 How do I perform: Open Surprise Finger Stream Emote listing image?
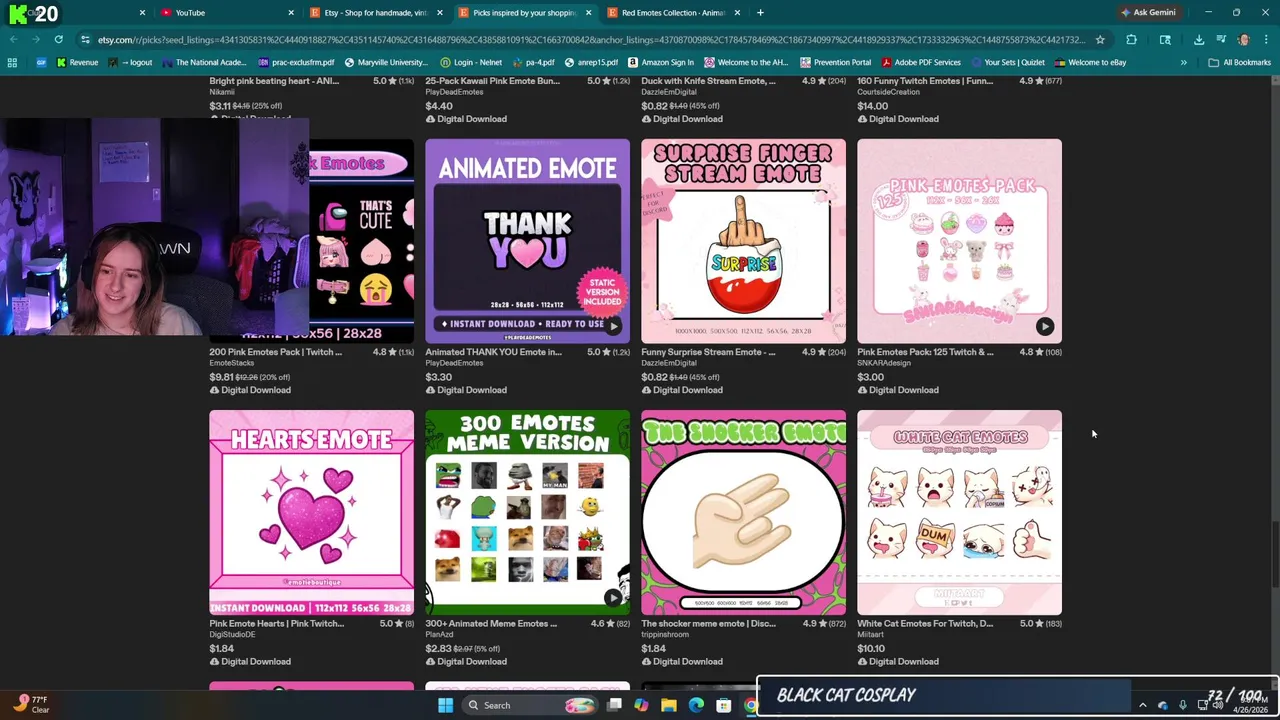tap(743, 241)
